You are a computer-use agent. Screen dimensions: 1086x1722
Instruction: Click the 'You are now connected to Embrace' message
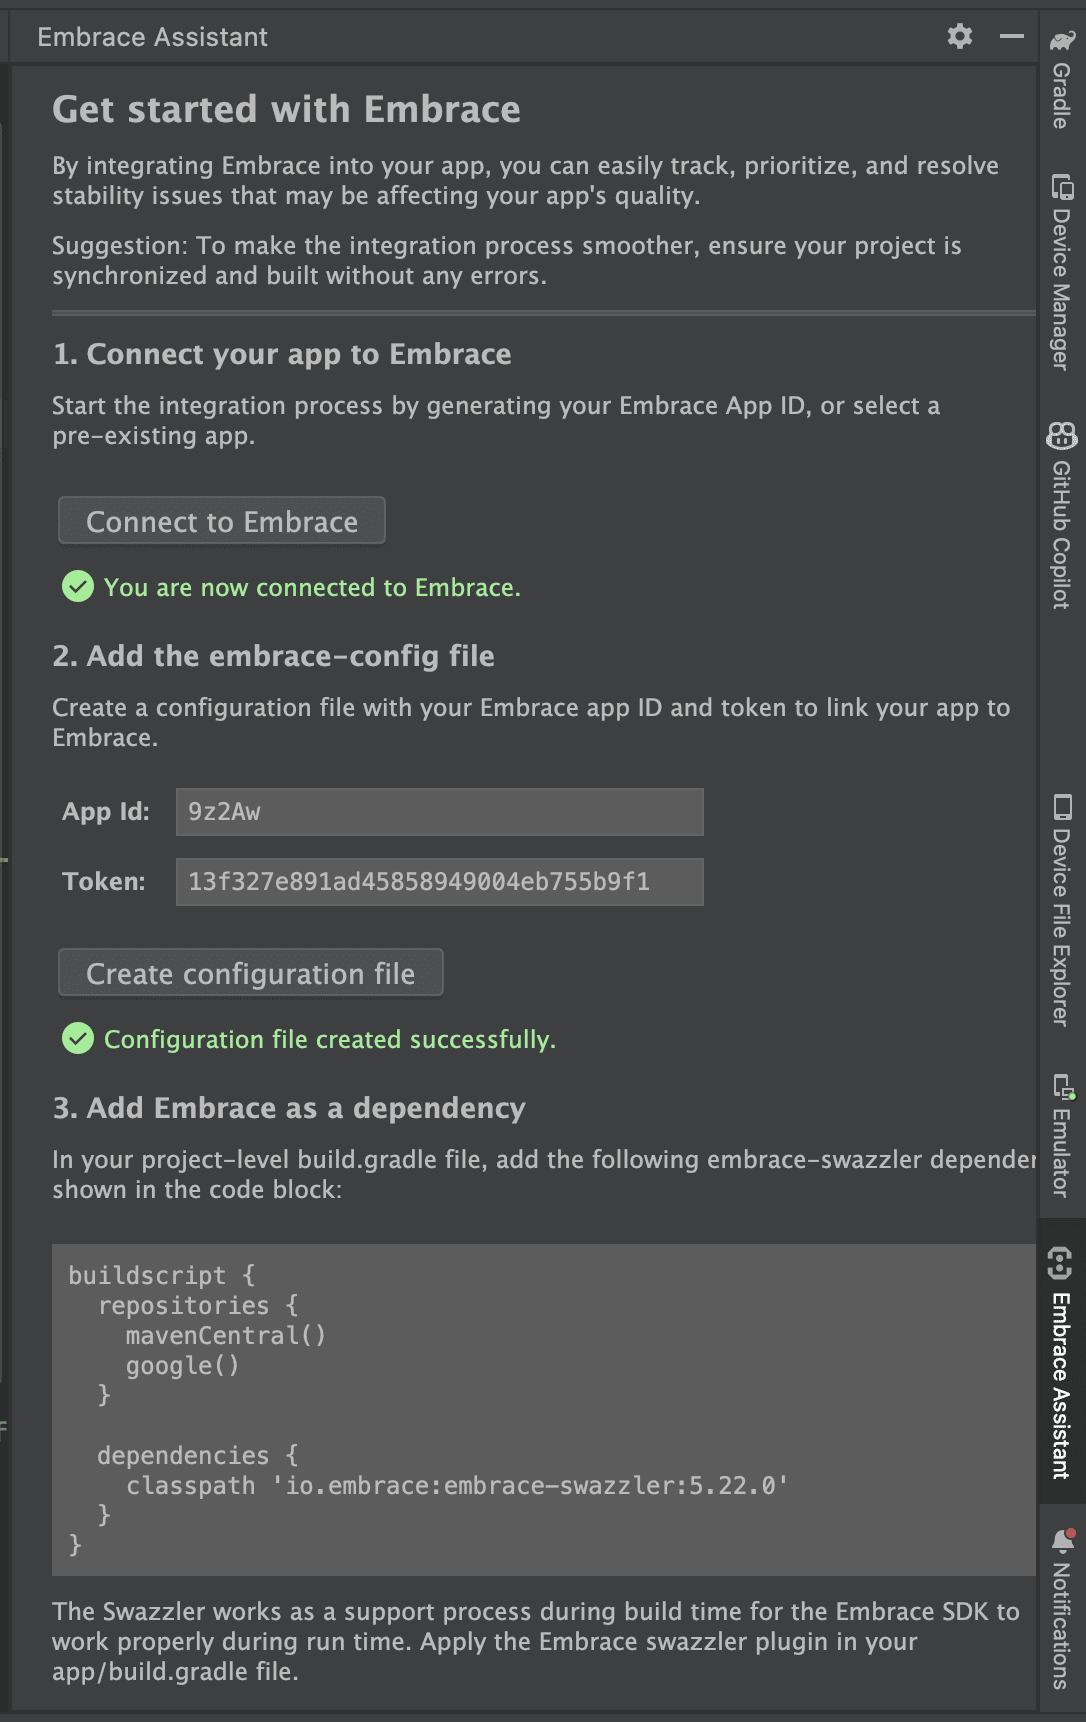click(311, 587)
